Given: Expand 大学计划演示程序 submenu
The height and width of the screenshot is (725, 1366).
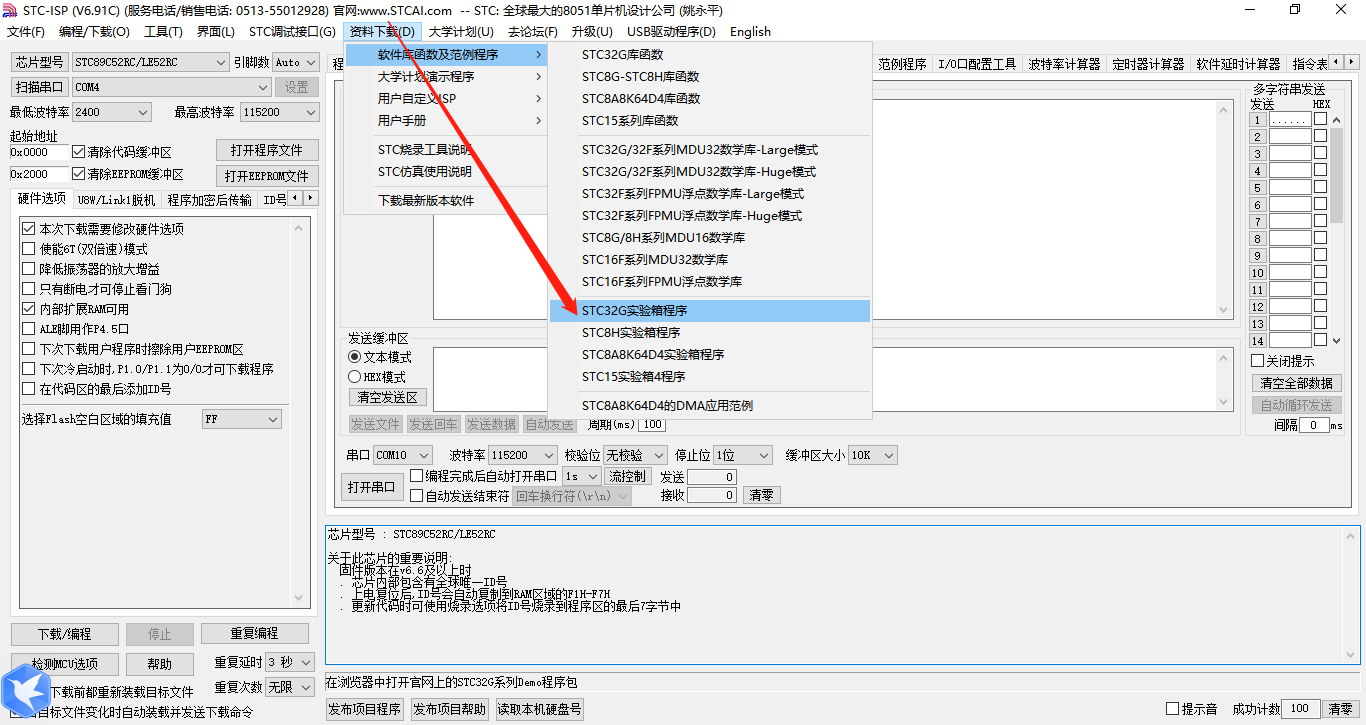Looking at the screenshot, I should pyautogui.click(x=446, y=77).
